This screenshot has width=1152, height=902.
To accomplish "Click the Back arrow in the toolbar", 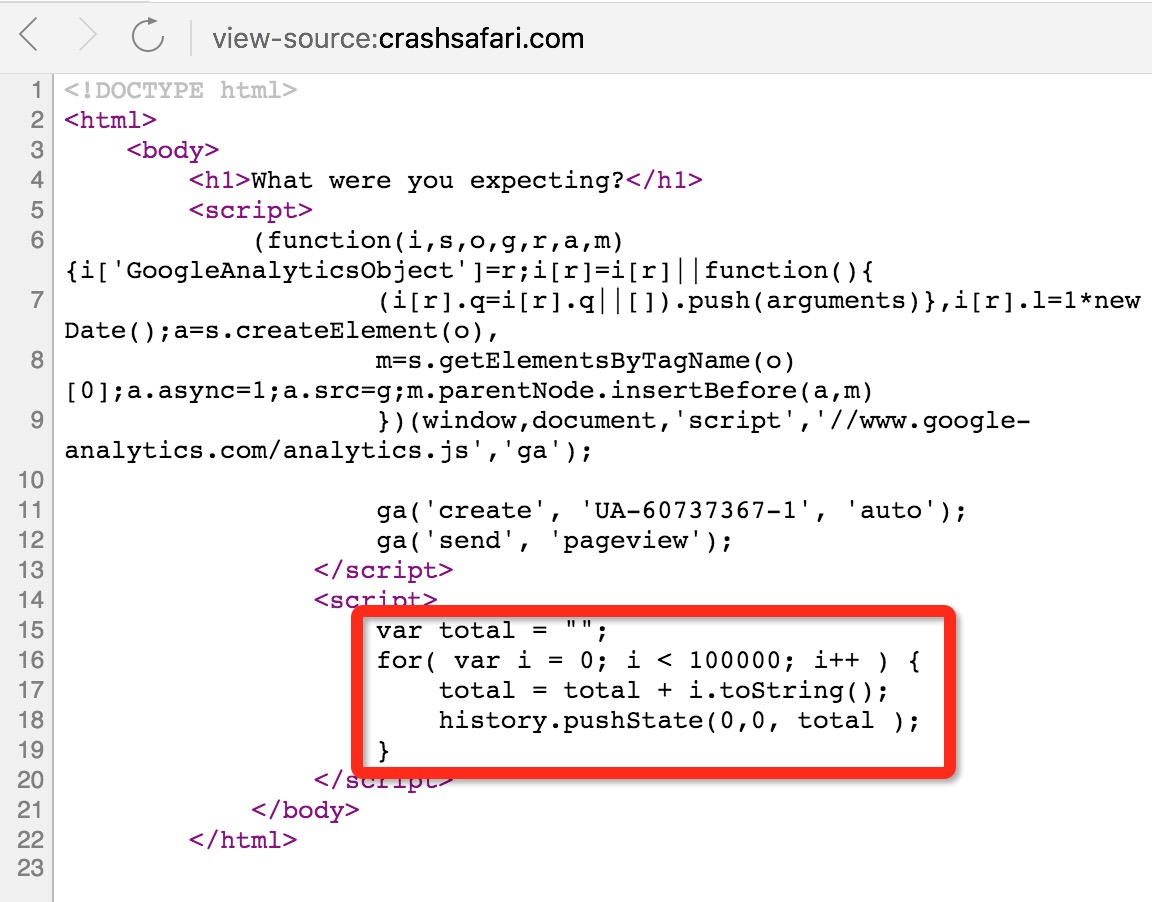I will 29,35.
